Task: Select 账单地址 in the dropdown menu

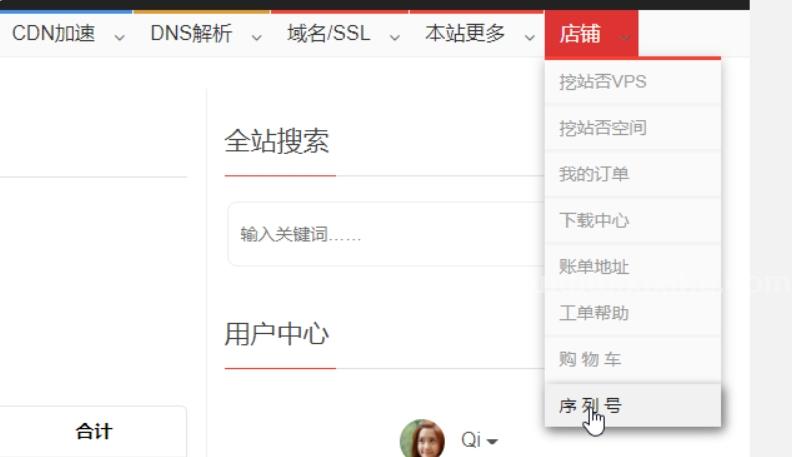Action: coord(594,267)
